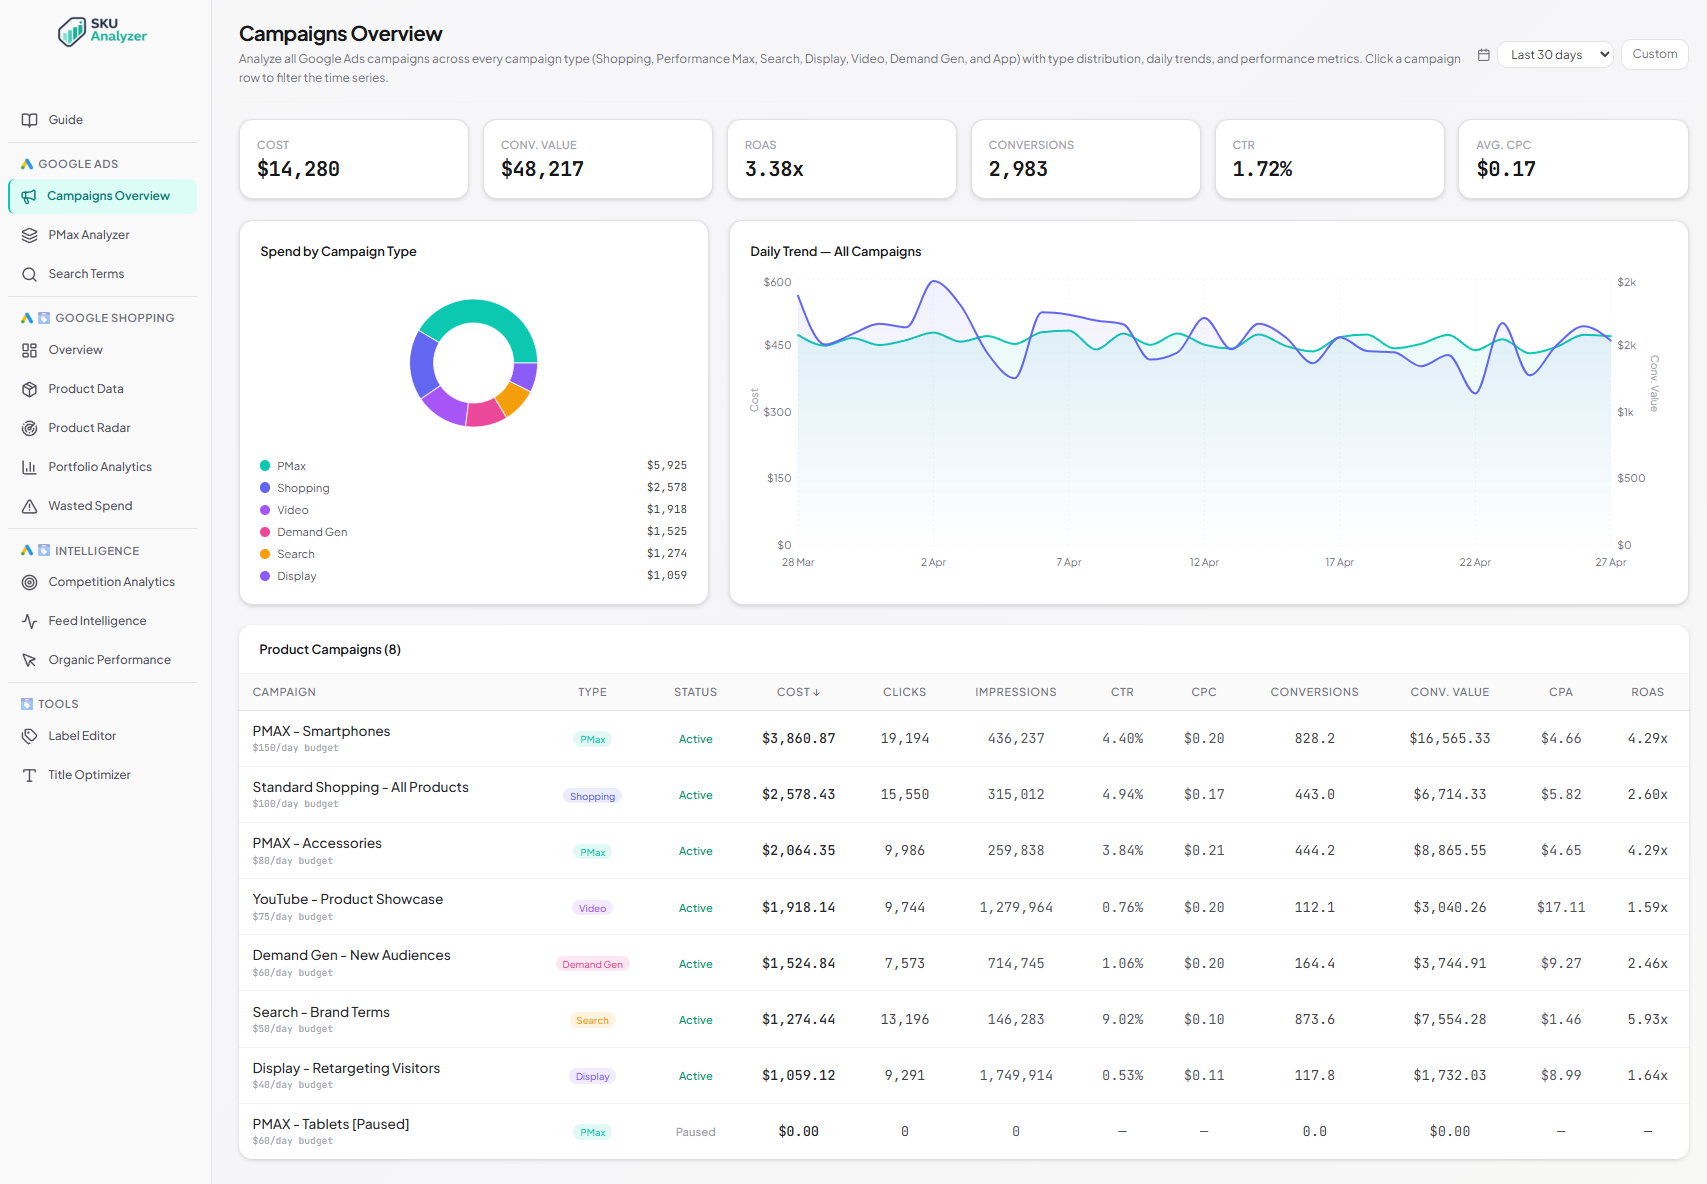This screenshot has height=1184, width=1707.
Task: Open Competition Analytics
Action: pyautogui.click(x=102, y=582)
